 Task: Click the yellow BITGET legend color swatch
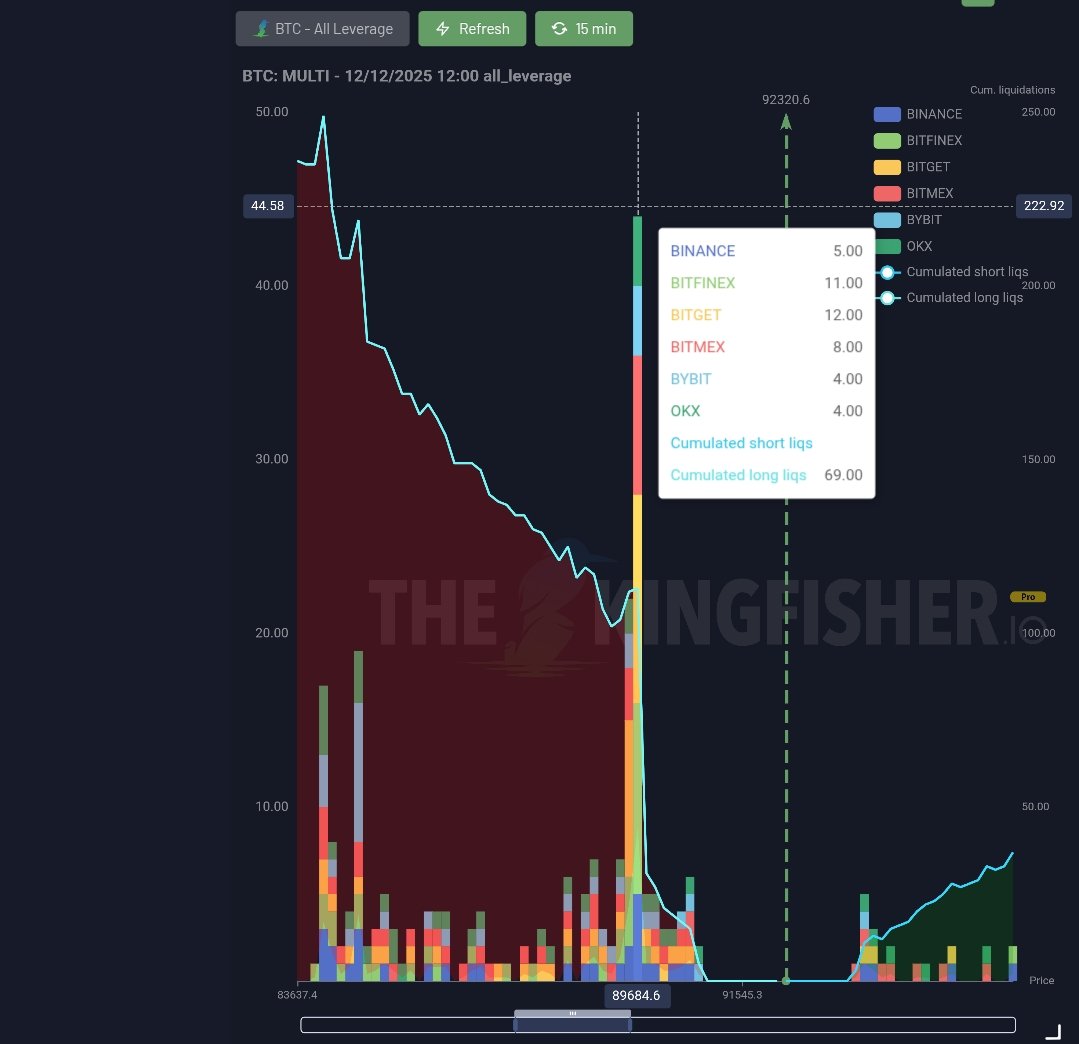tap(887, 167)
